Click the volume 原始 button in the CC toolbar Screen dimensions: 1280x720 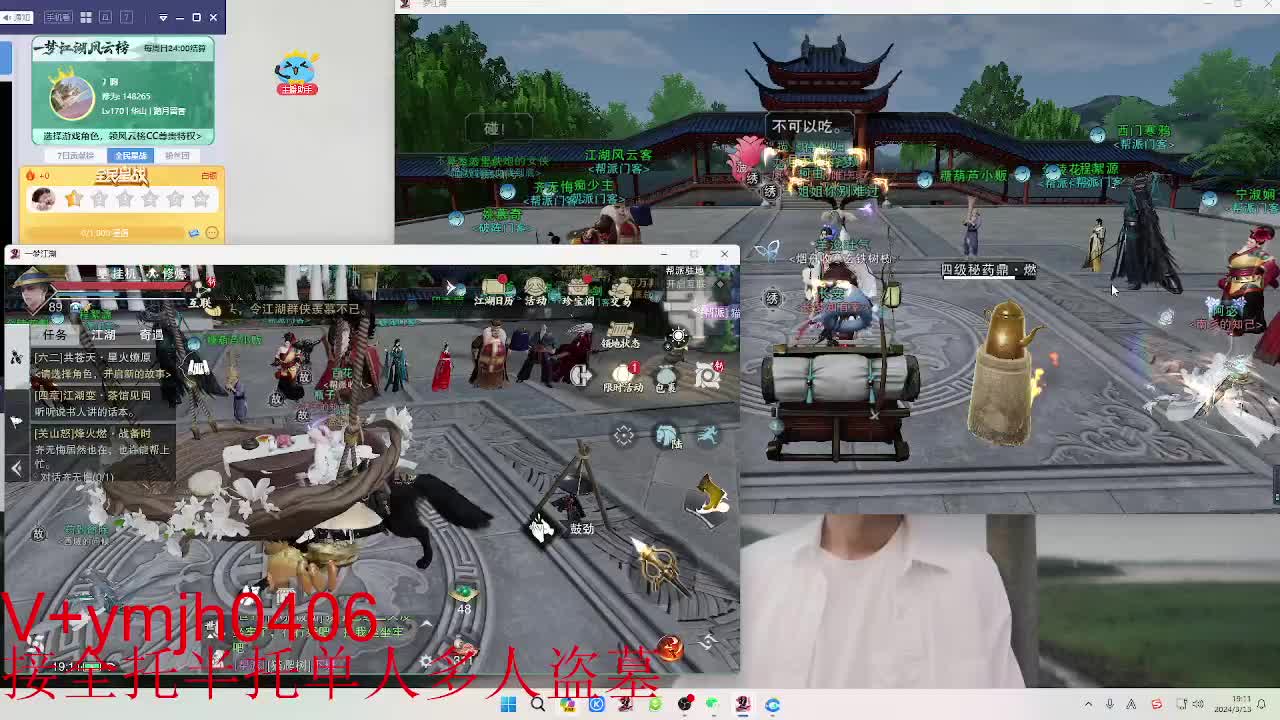tap(17, 17)
